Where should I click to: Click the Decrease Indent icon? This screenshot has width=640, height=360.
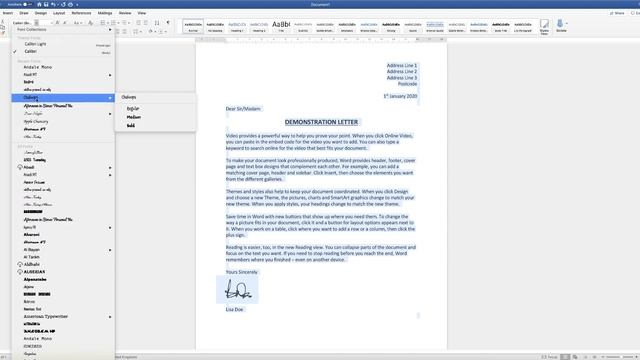coord(139,23)
